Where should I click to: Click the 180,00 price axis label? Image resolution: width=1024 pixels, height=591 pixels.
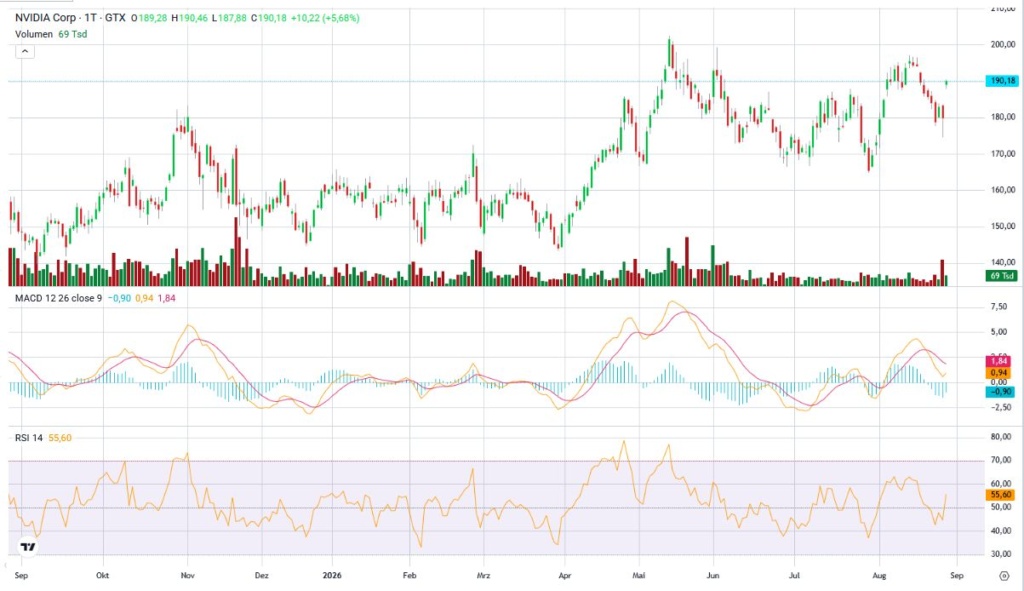point(1003,117)
